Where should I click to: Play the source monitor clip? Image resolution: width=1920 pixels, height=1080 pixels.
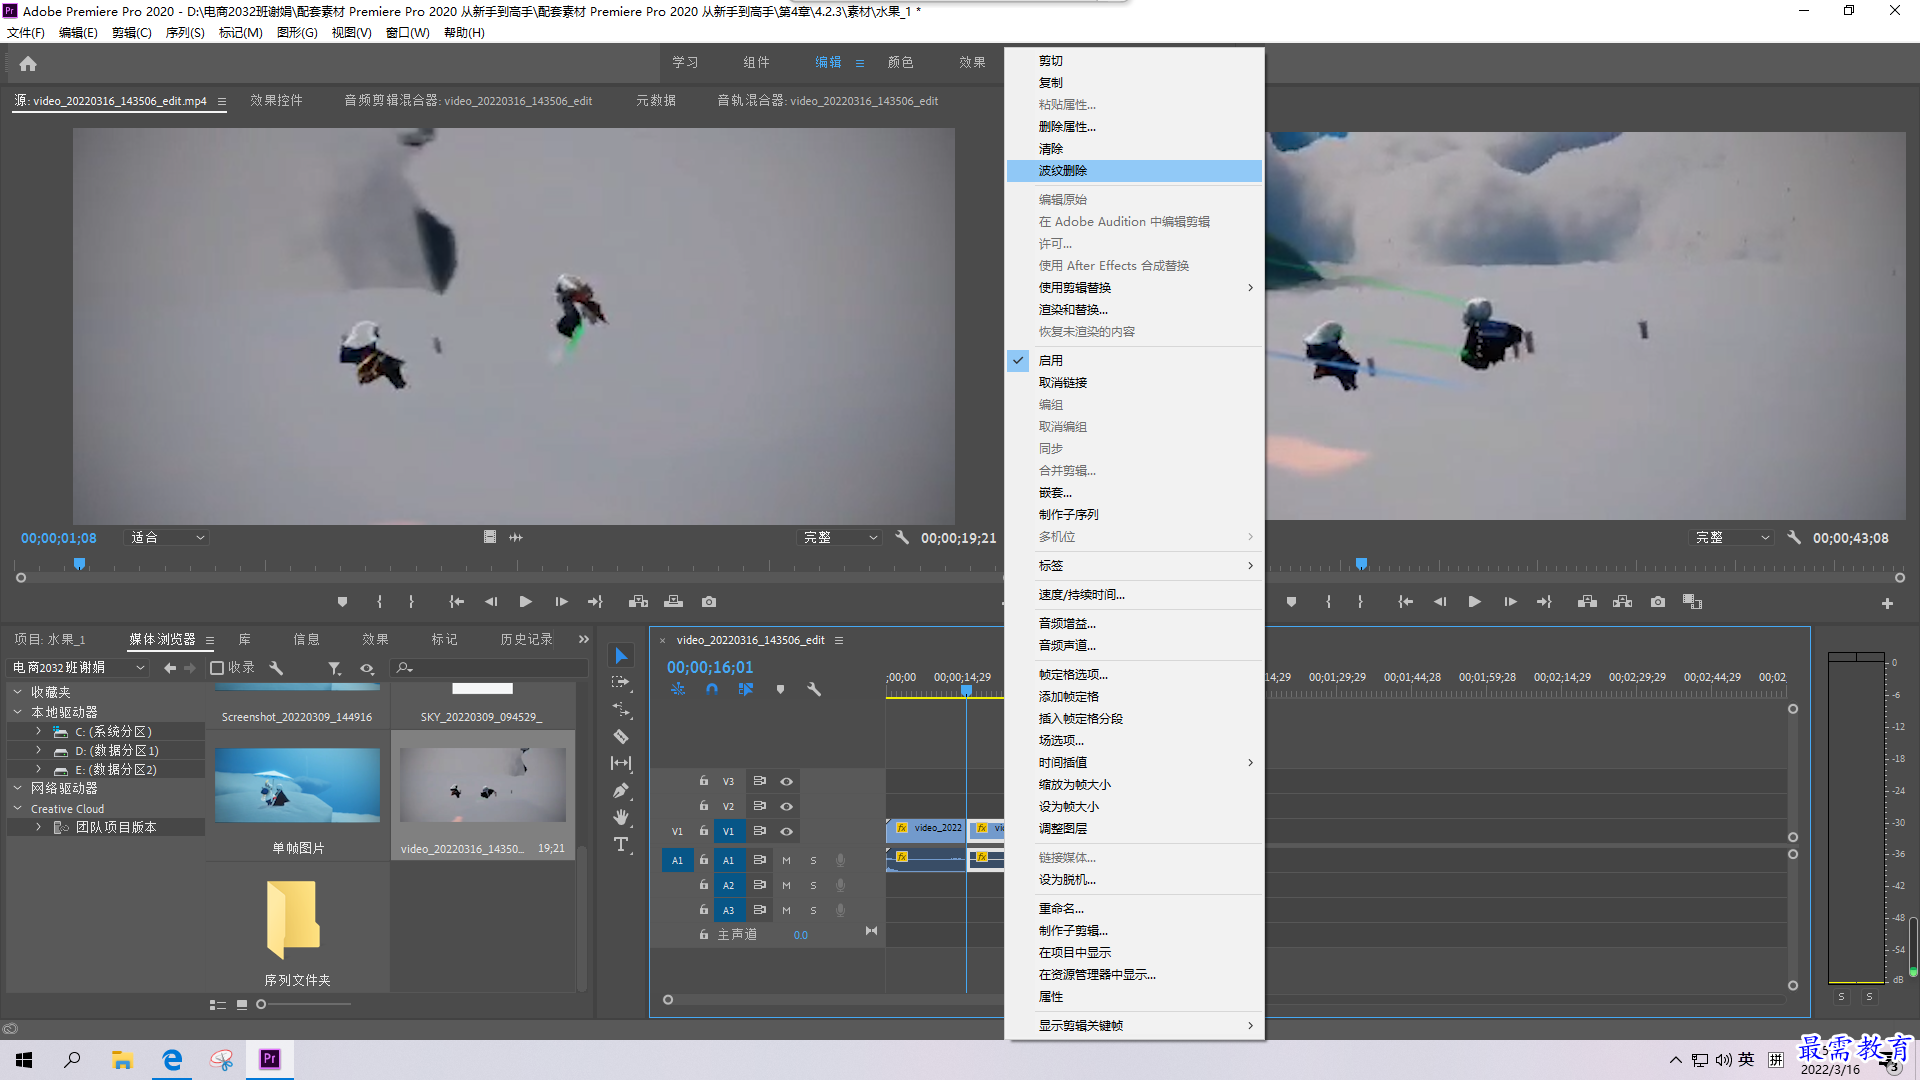pyautogui.click(x=526, y=602)
